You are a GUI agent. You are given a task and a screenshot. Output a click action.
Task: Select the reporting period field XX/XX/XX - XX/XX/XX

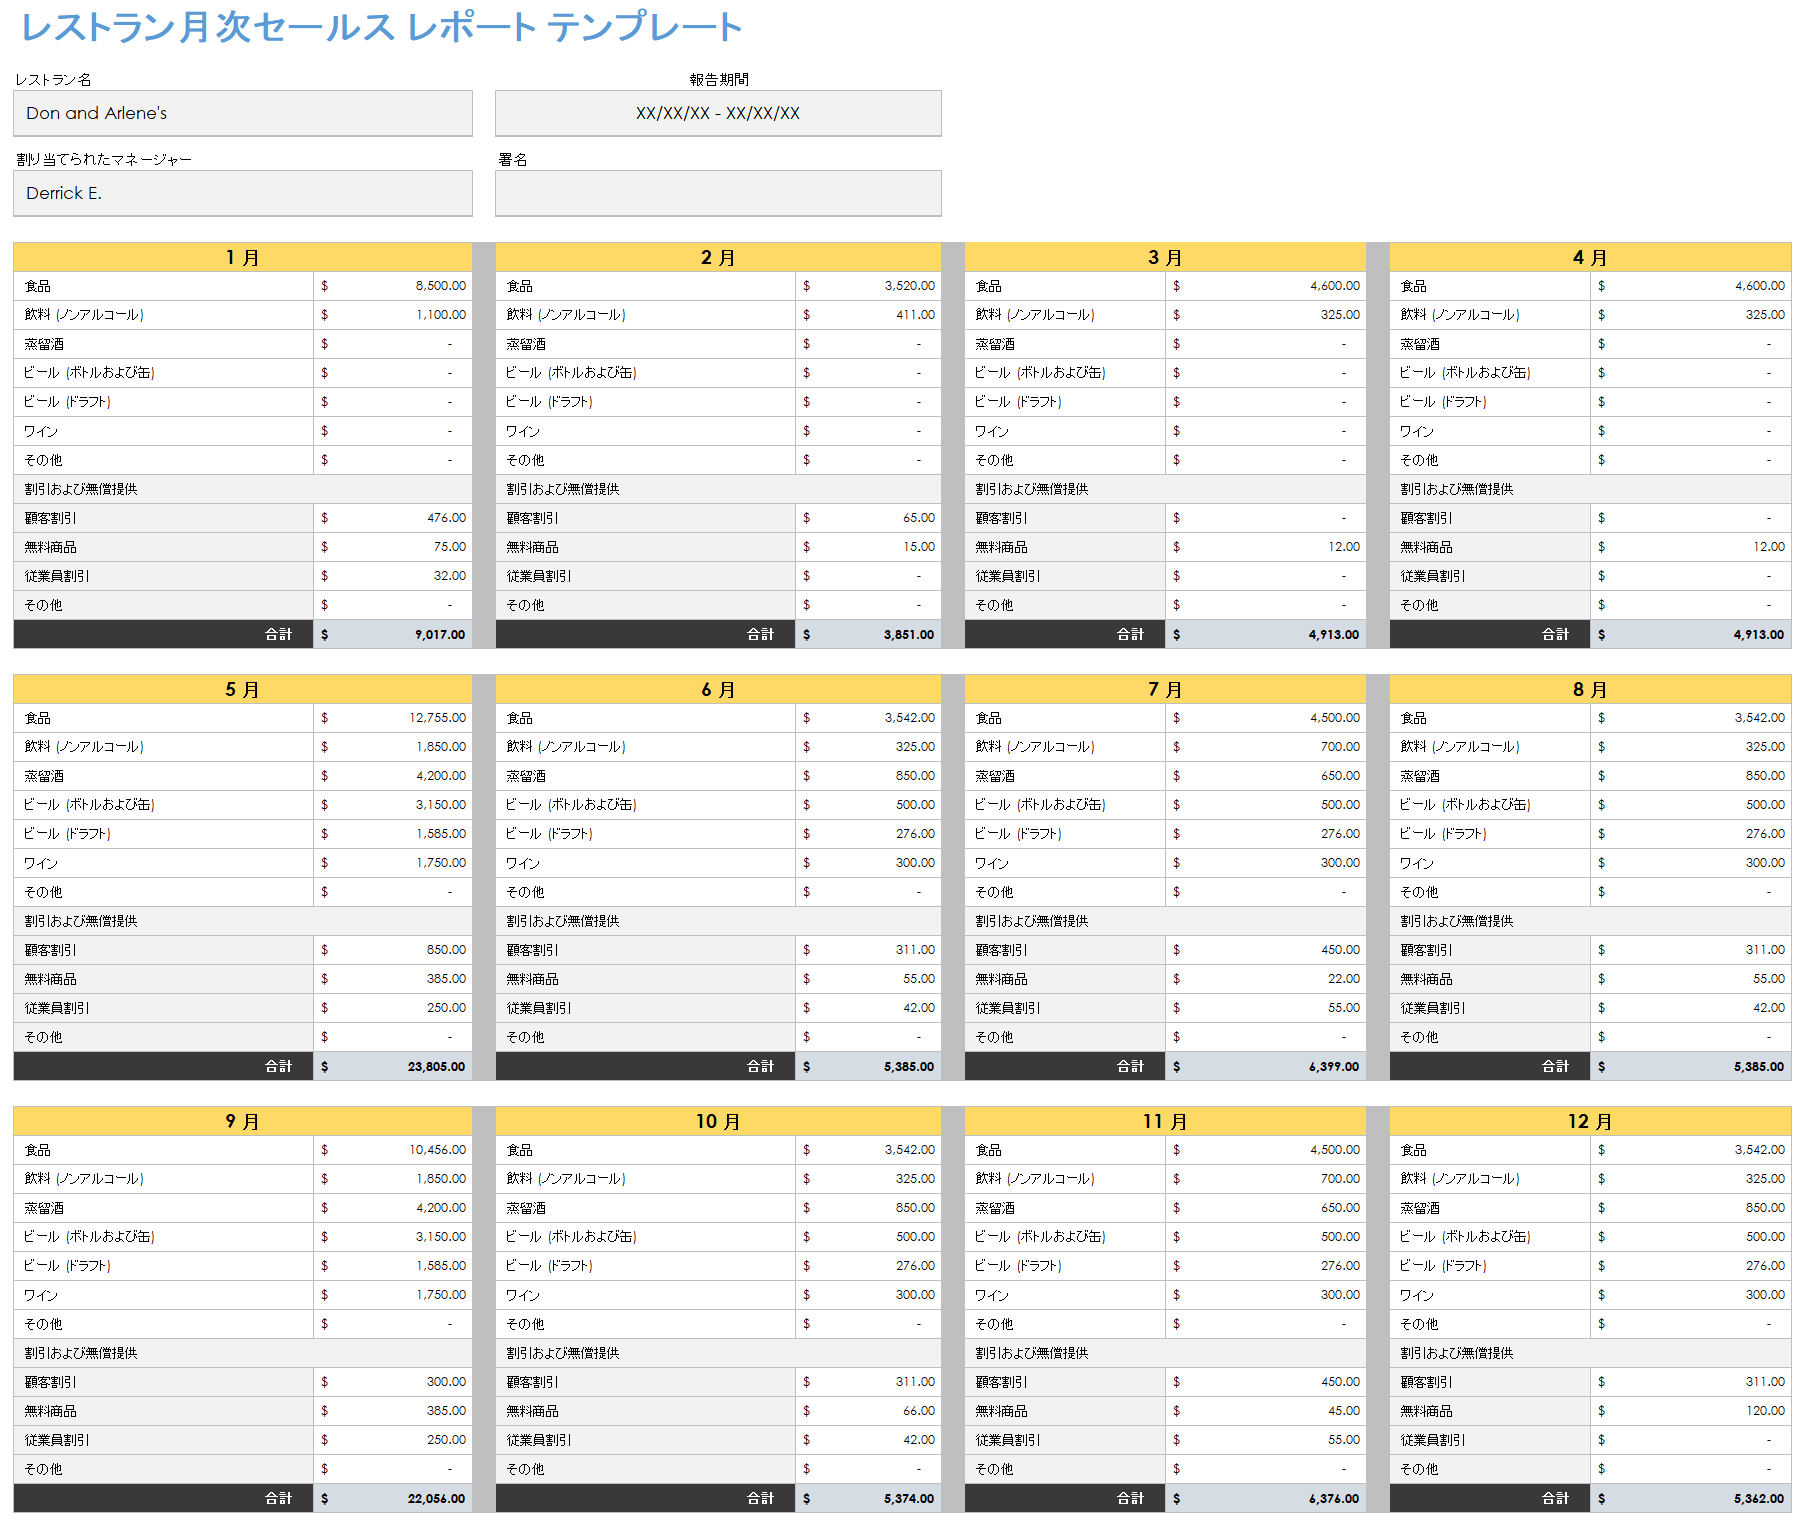pyautogui.click(x=718, y=113)
